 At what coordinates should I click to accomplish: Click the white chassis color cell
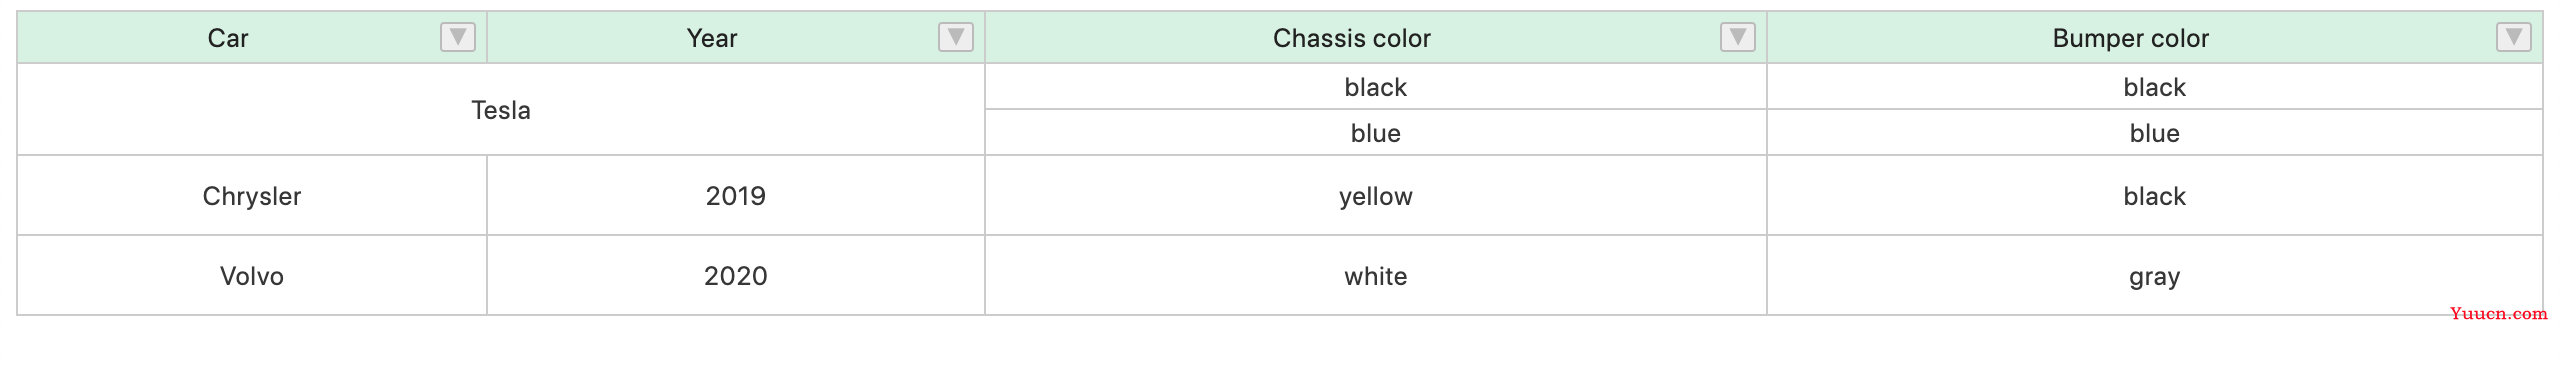(1376, 276)
